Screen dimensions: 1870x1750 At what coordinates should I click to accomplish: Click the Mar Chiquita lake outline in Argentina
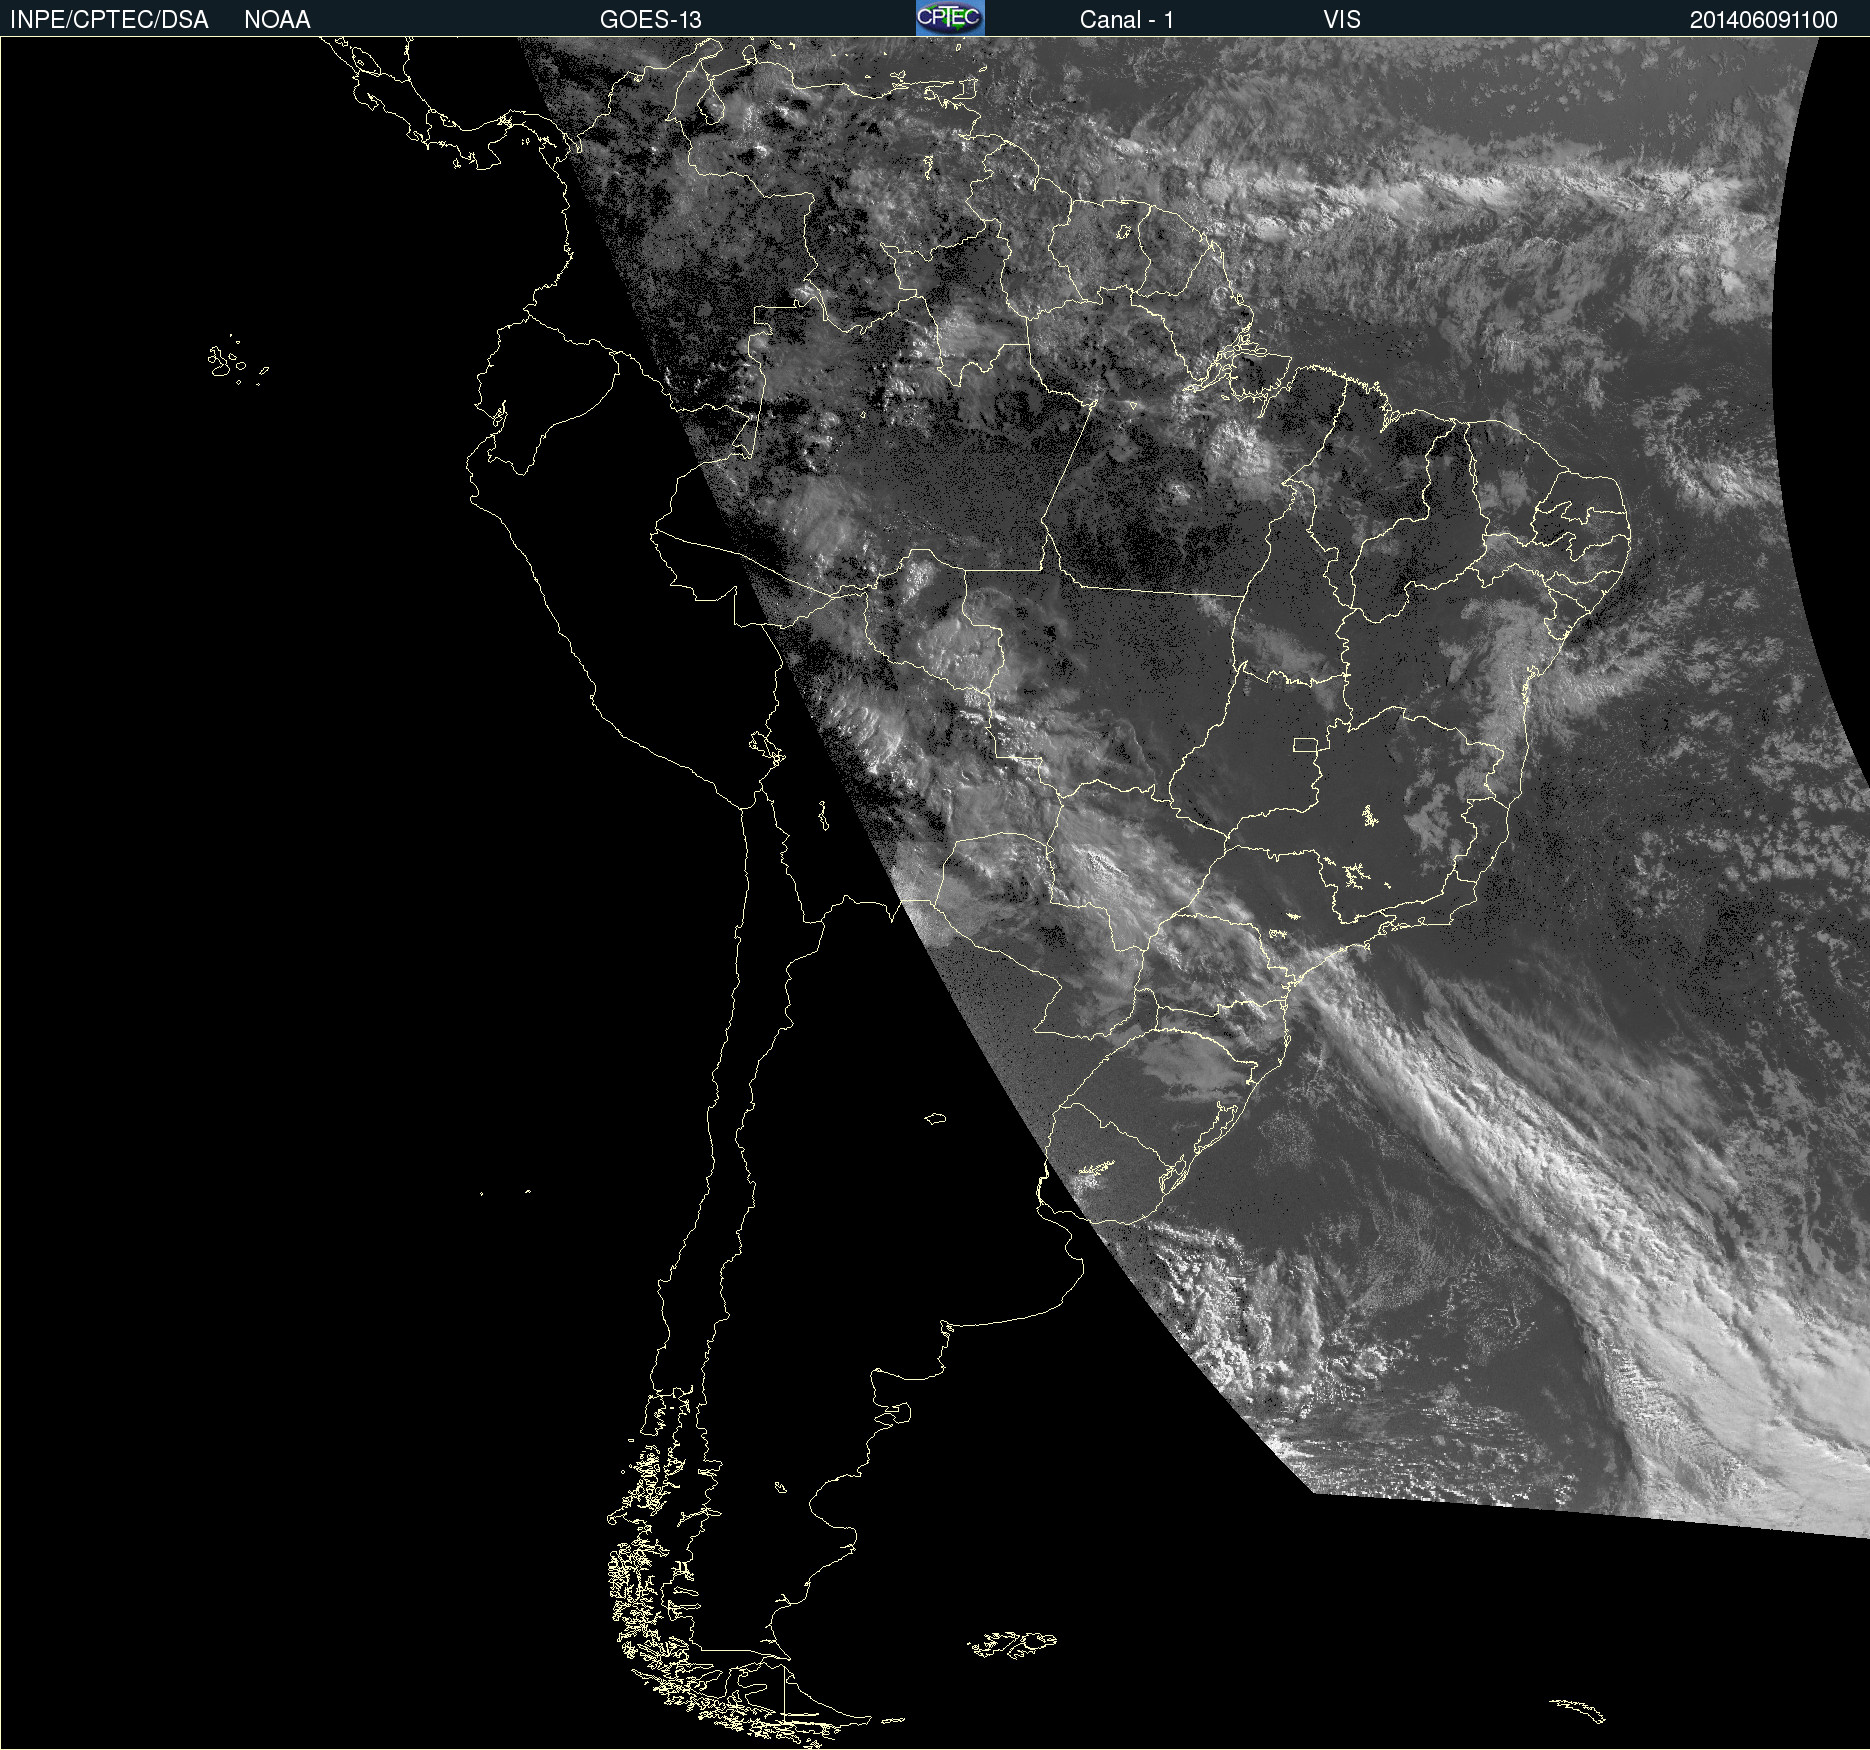(x=935, y=1118)
